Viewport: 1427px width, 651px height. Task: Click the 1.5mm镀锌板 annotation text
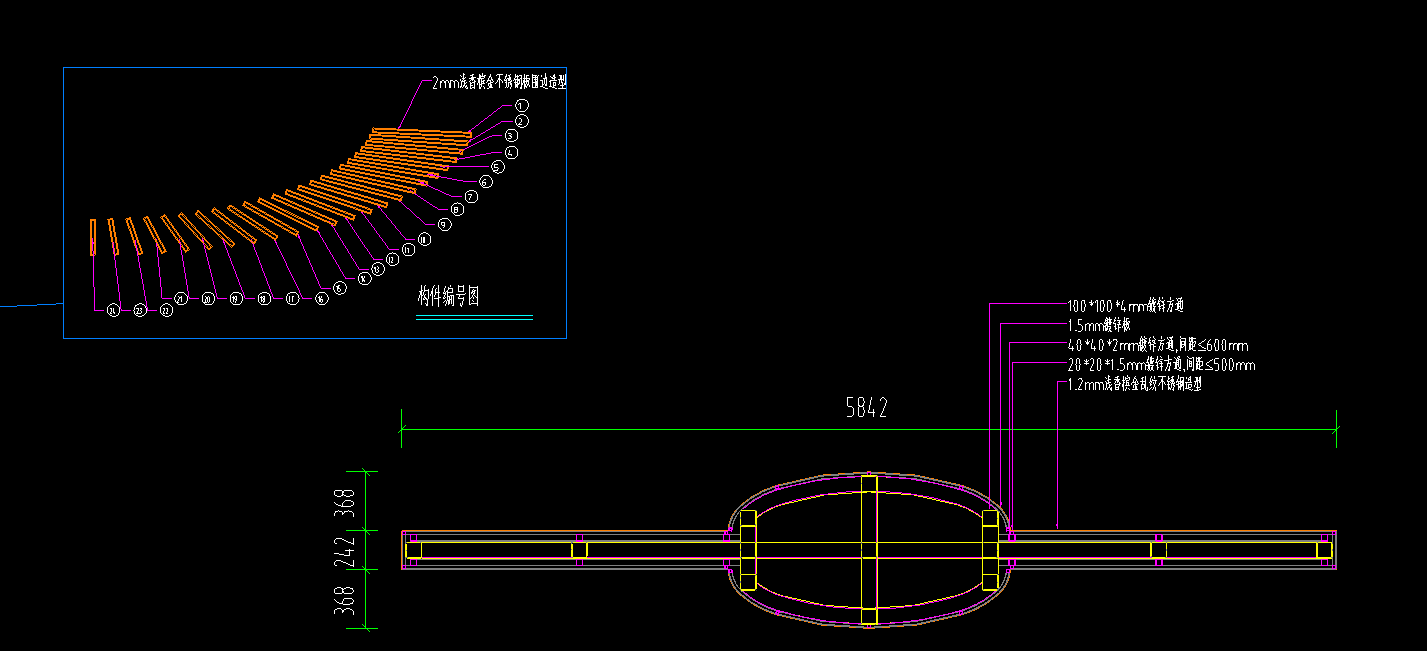[1099, 325]
